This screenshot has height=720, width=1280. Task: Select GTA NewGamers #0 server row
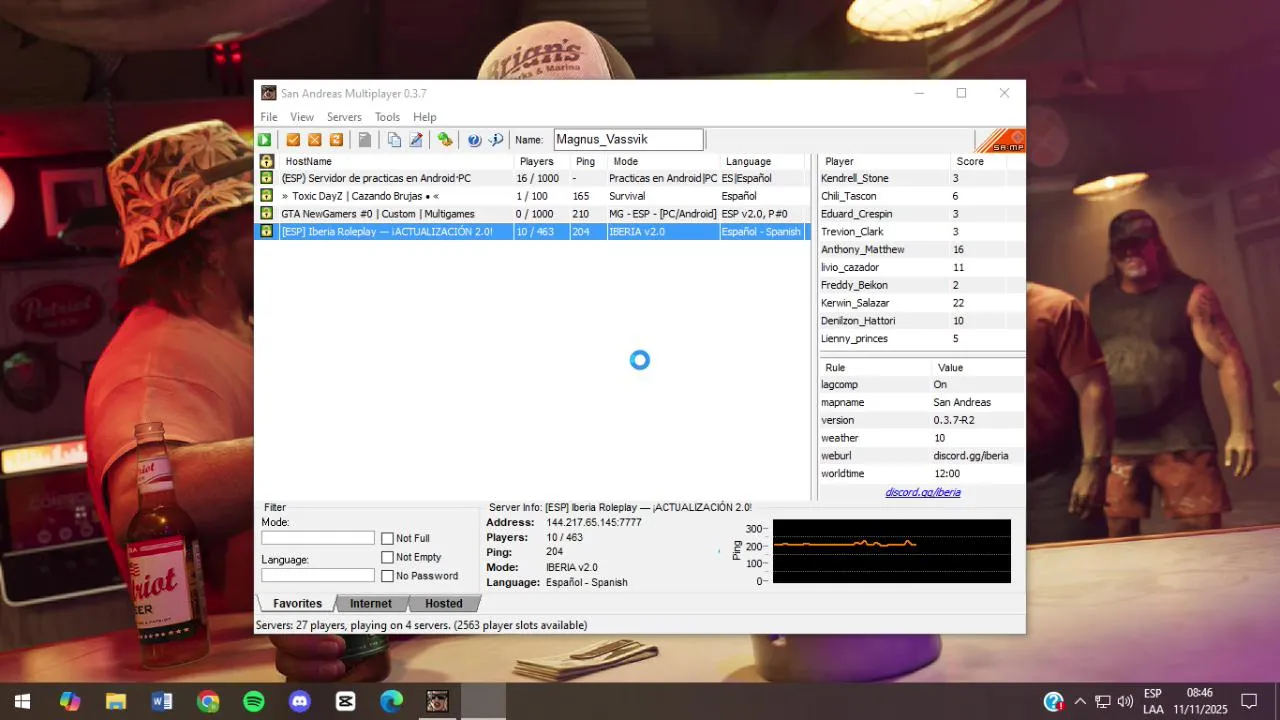532,214
